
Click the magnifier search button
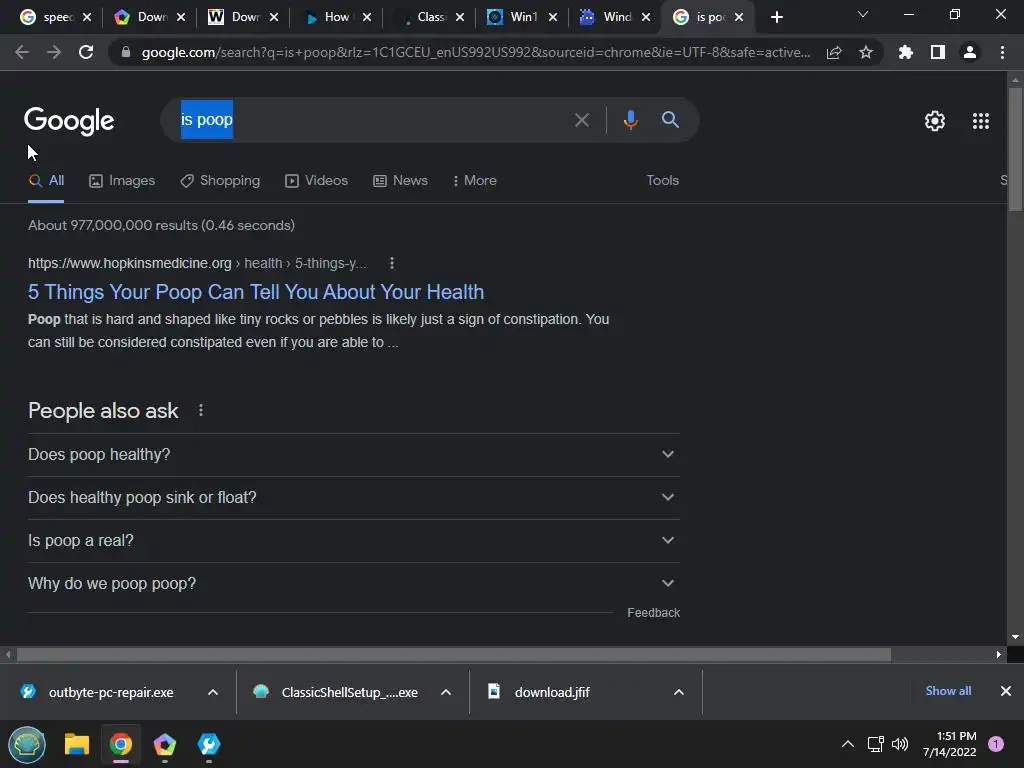(670, 120)
